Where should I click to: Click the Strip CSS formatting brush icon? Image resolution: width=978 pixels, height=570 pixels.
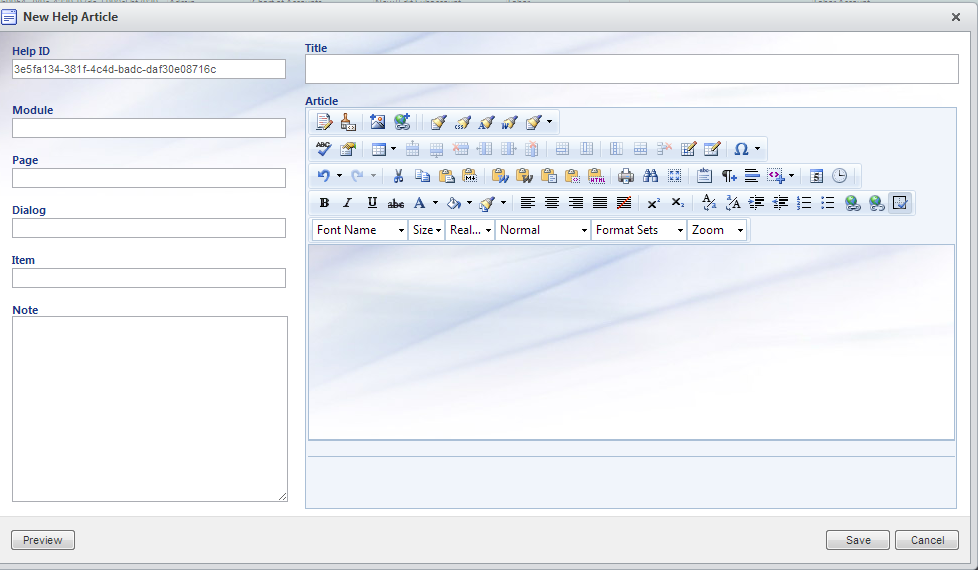point(463,122)
